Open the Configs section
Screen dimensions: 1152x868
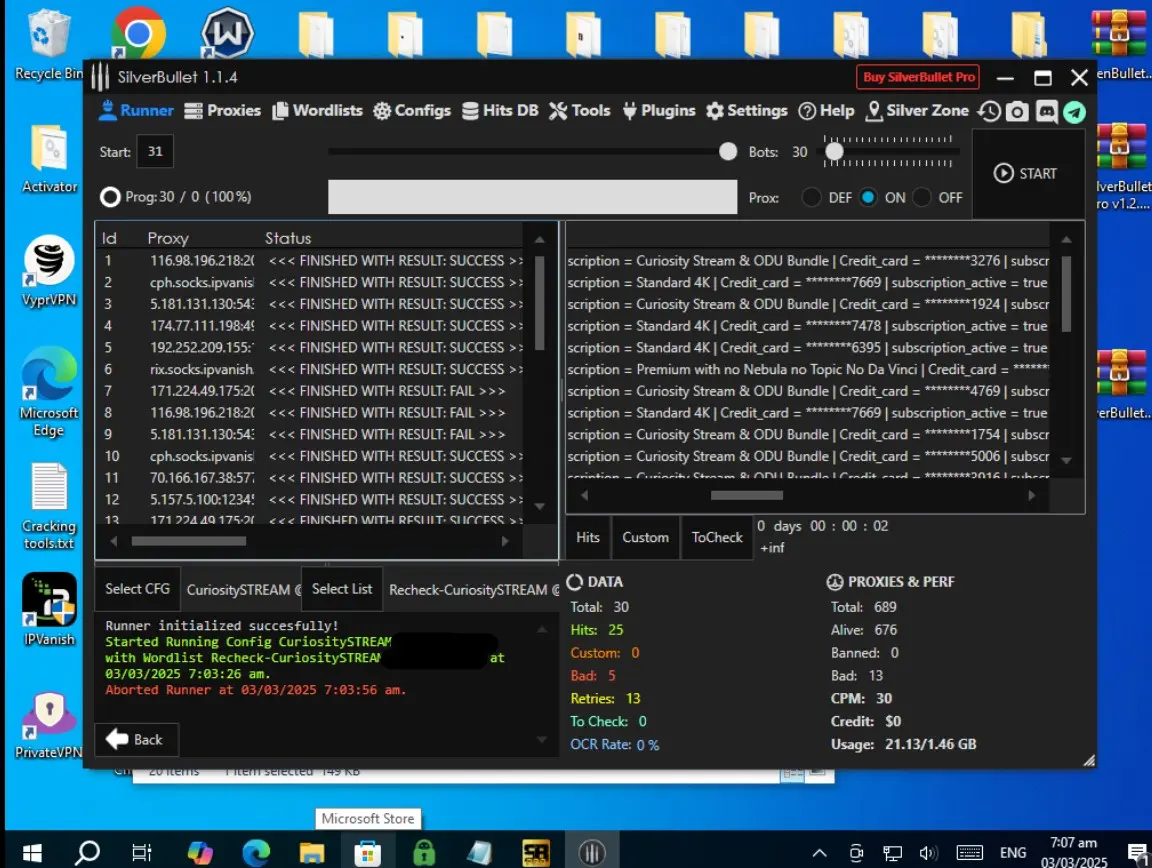click(x=411, y=110)
